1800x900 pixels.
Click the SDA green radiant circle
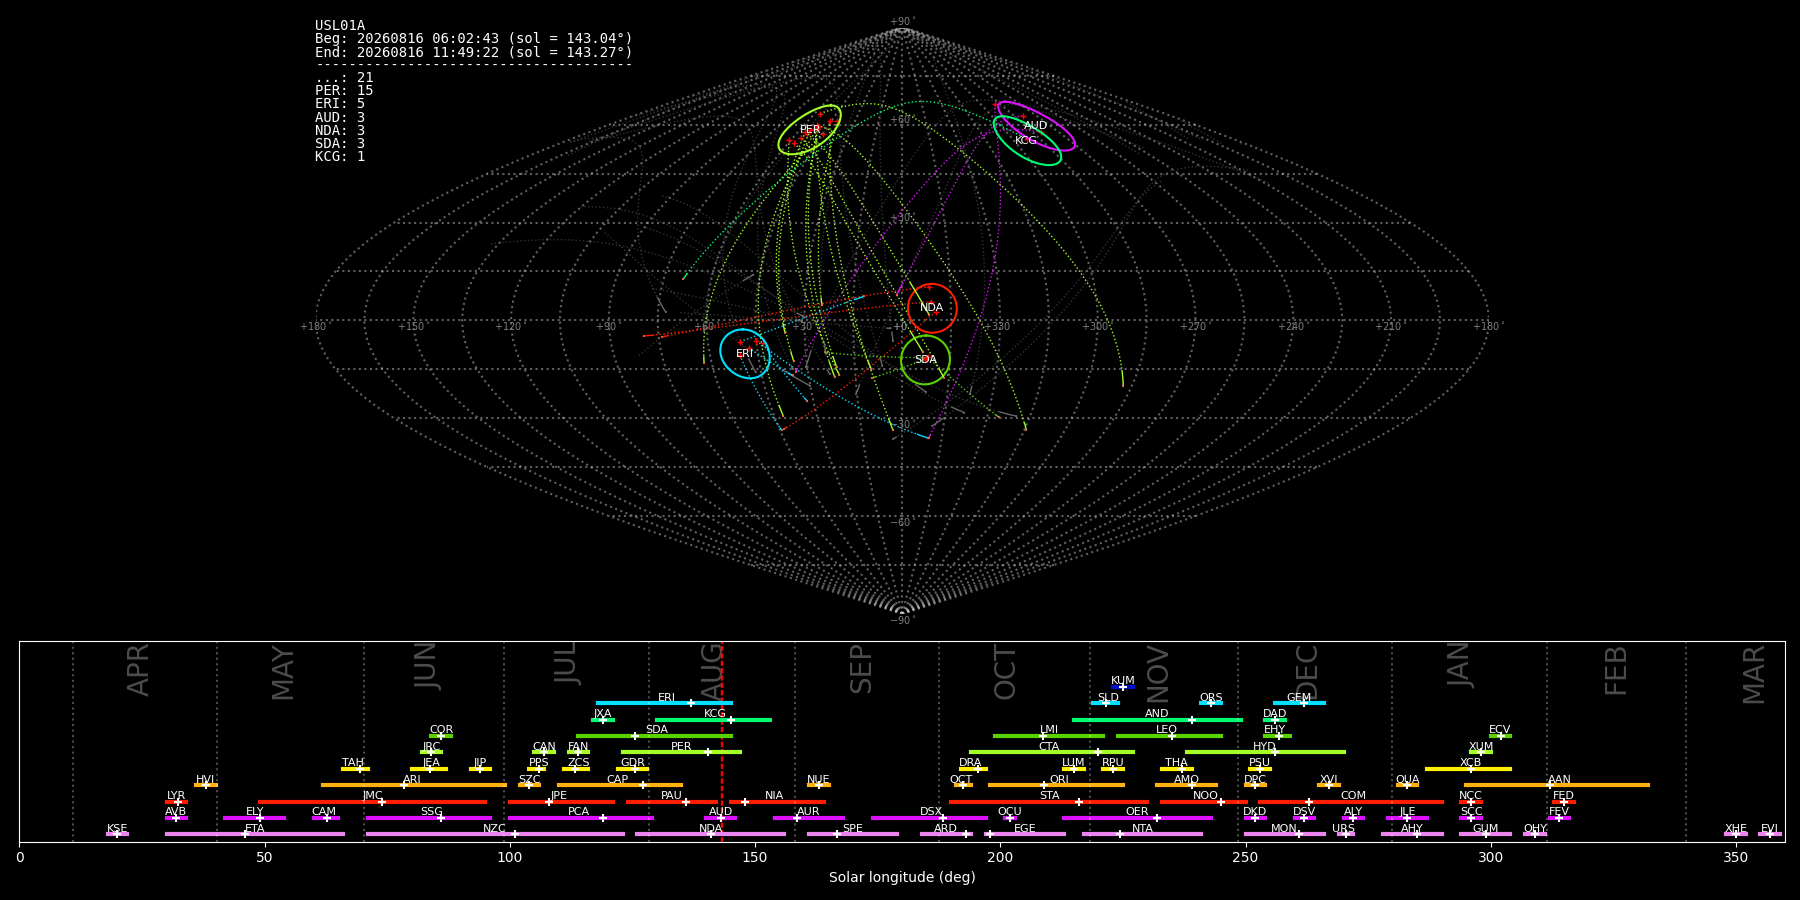point(925,360)
